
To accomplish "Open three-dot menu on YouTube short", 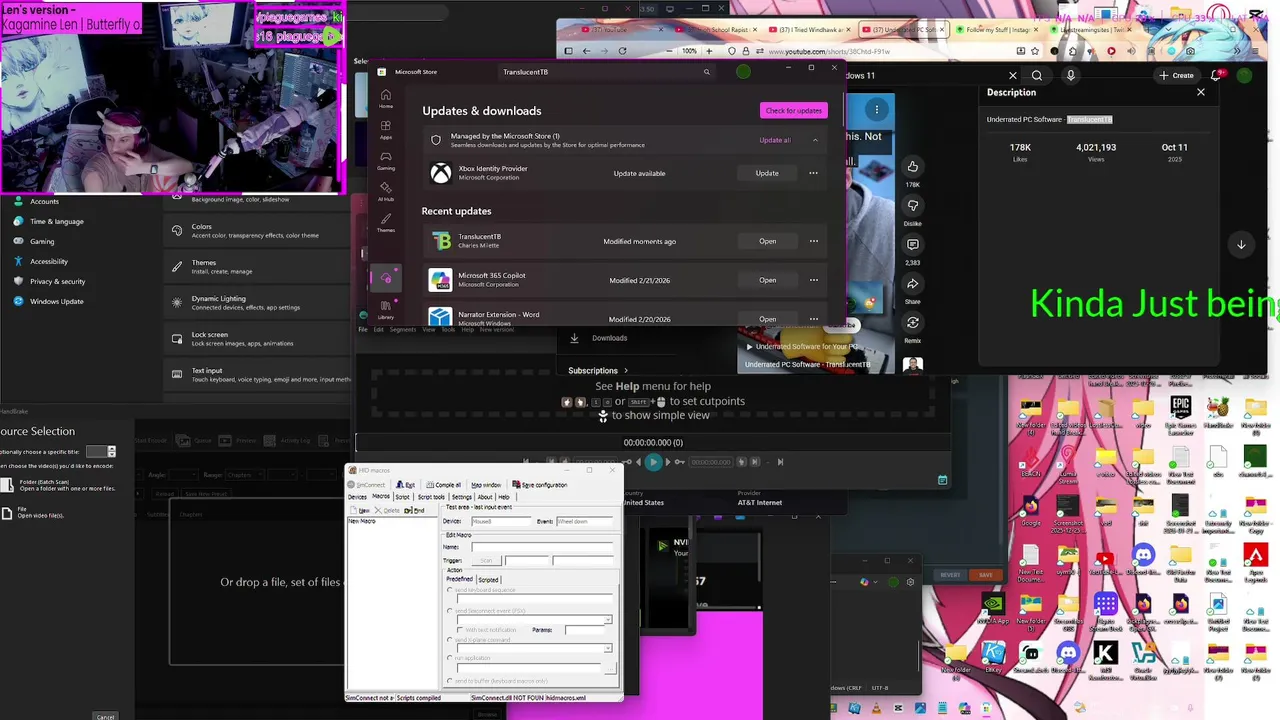I will (x=876, y=109).
